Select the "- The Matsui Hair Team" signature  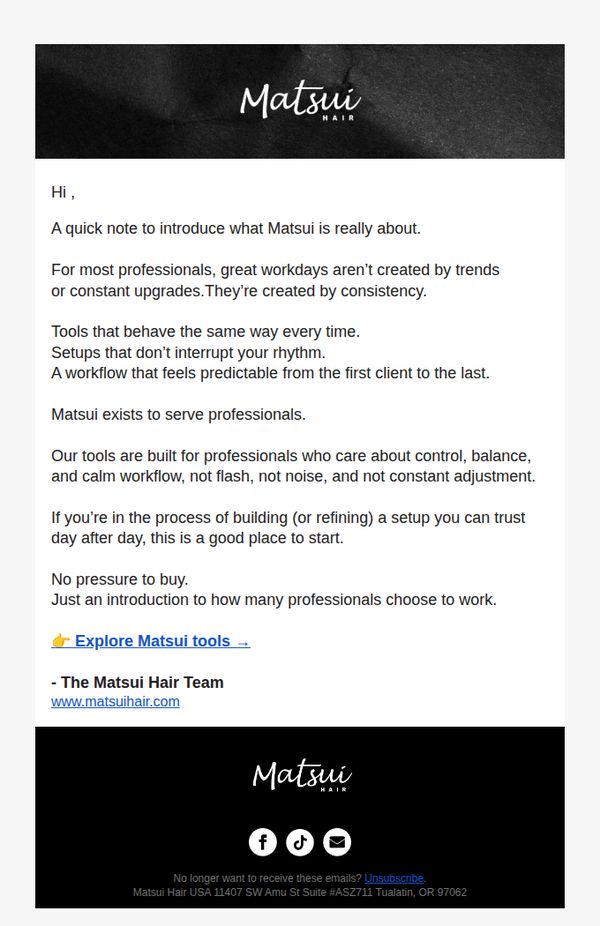click(x=138, y=682)
